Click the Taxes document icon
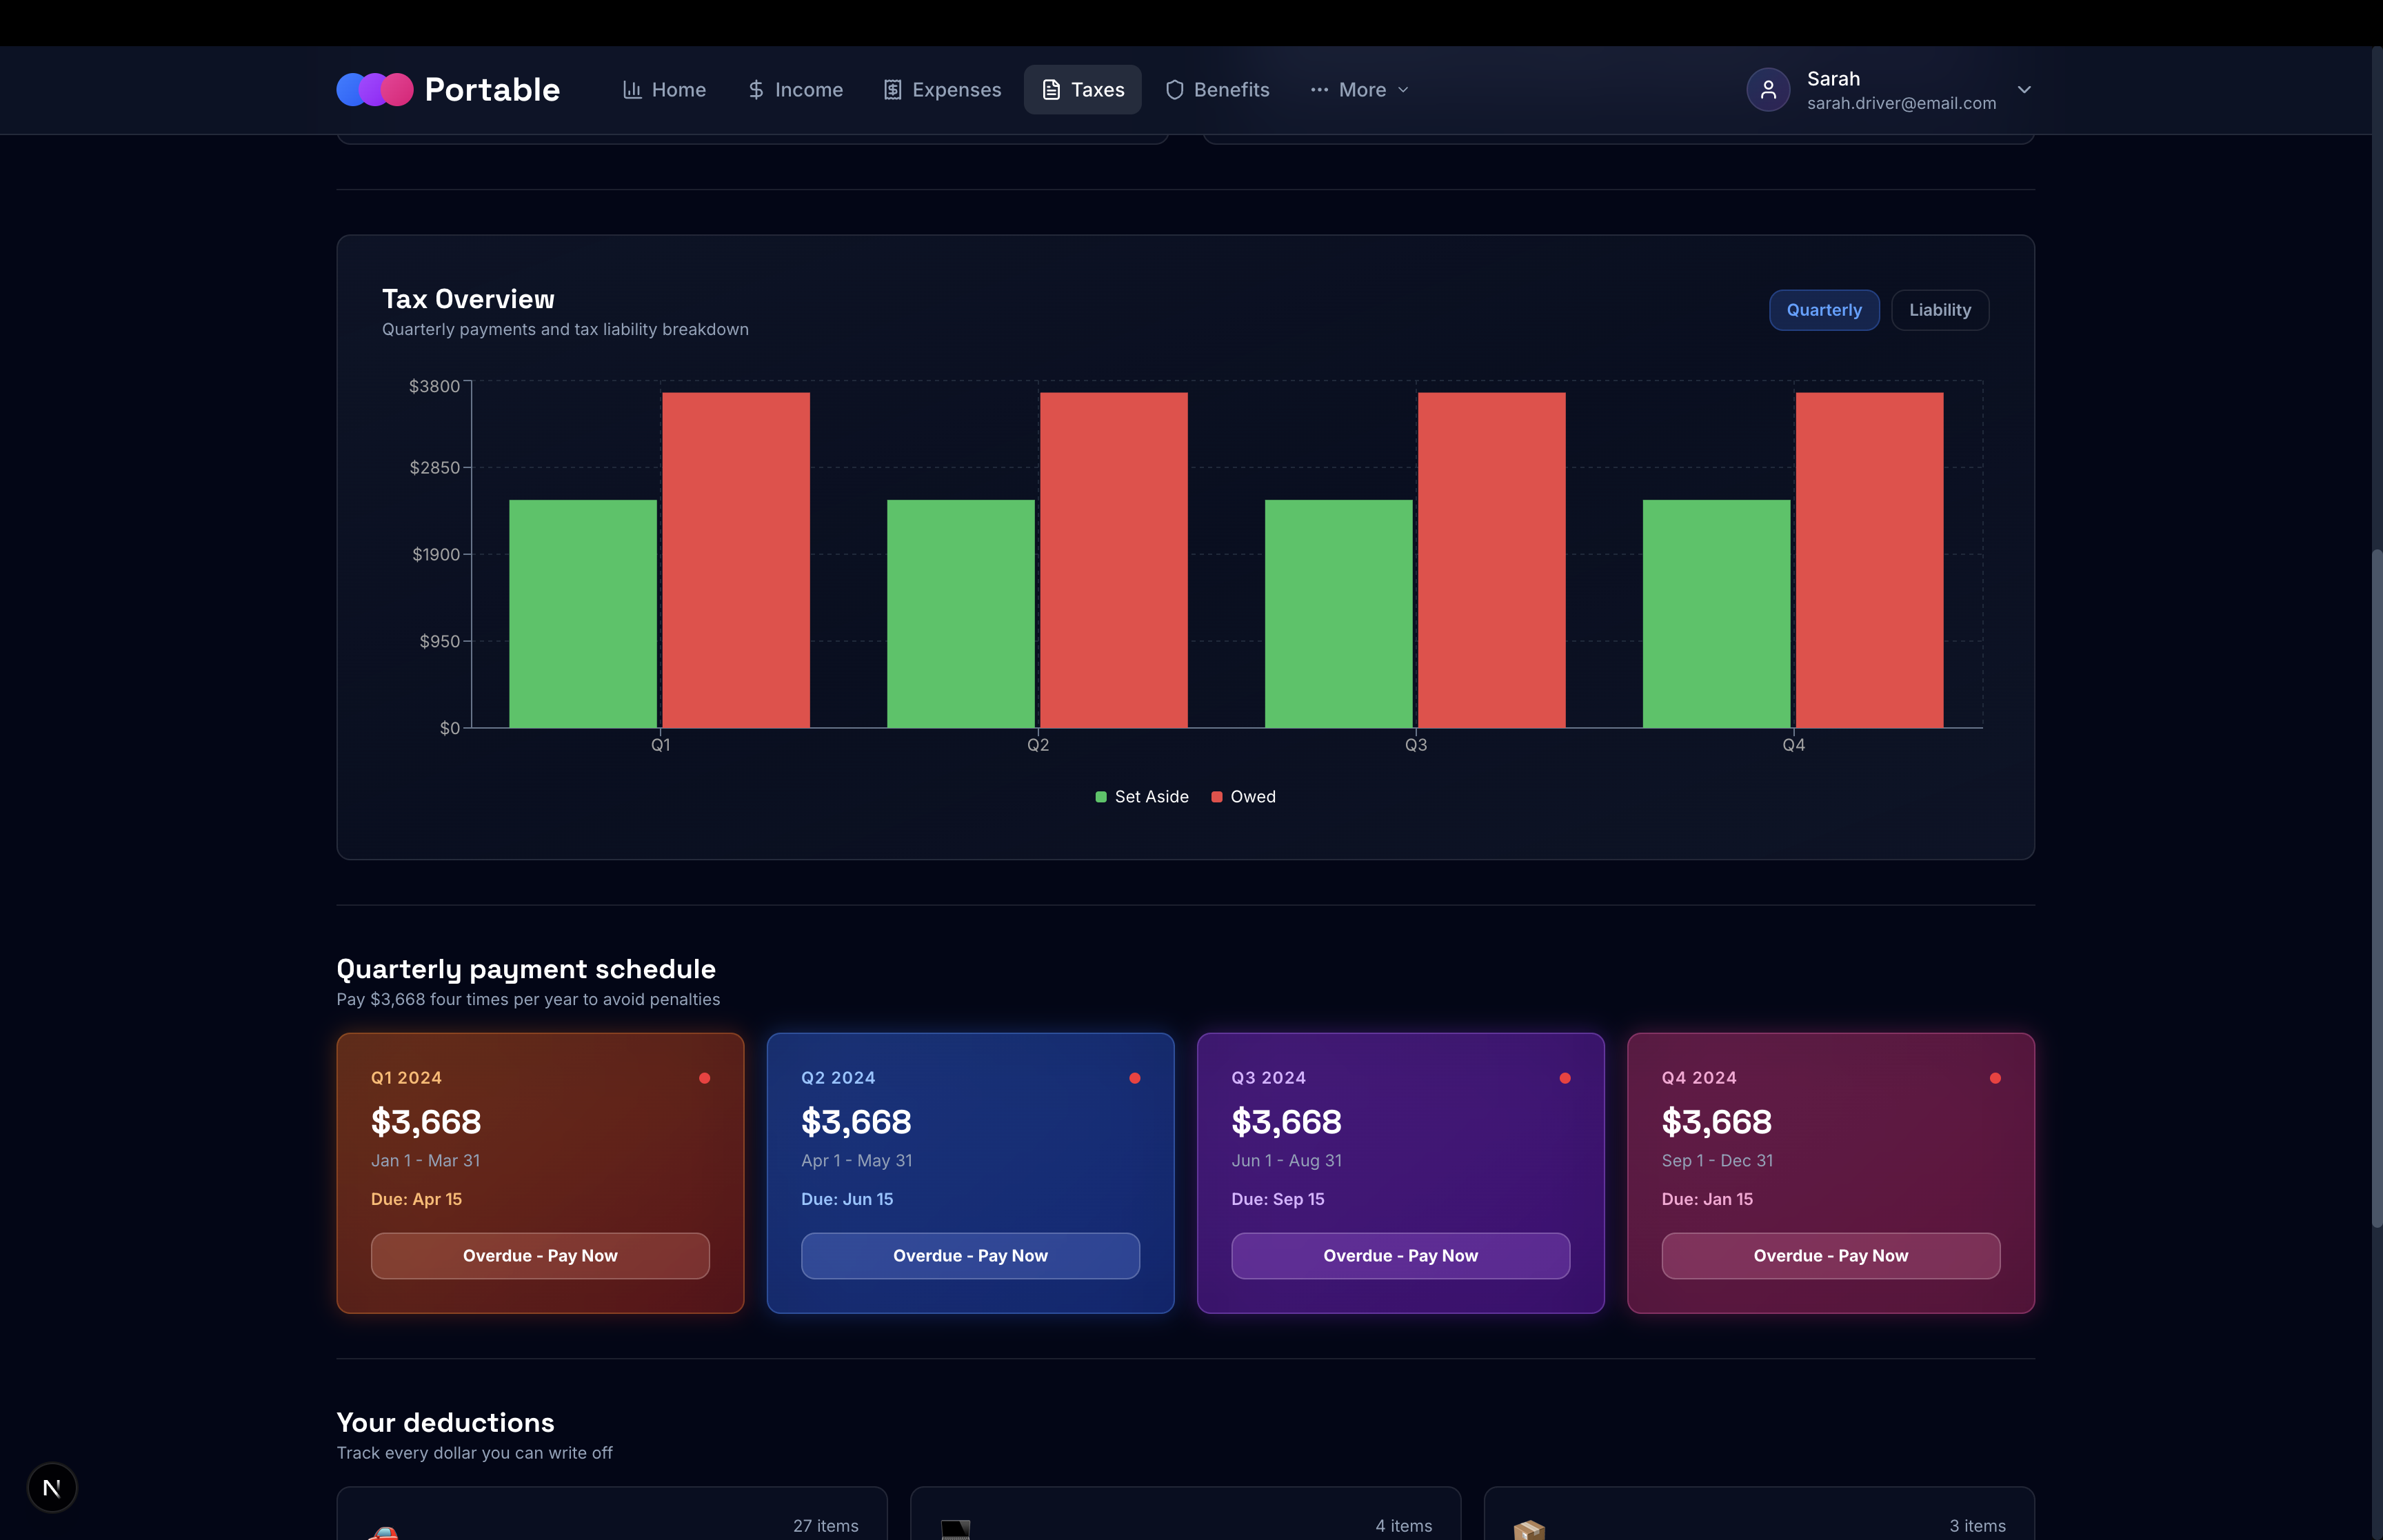The width and height of the screenshot is (2383, 1540). (x=1051, y=90)
